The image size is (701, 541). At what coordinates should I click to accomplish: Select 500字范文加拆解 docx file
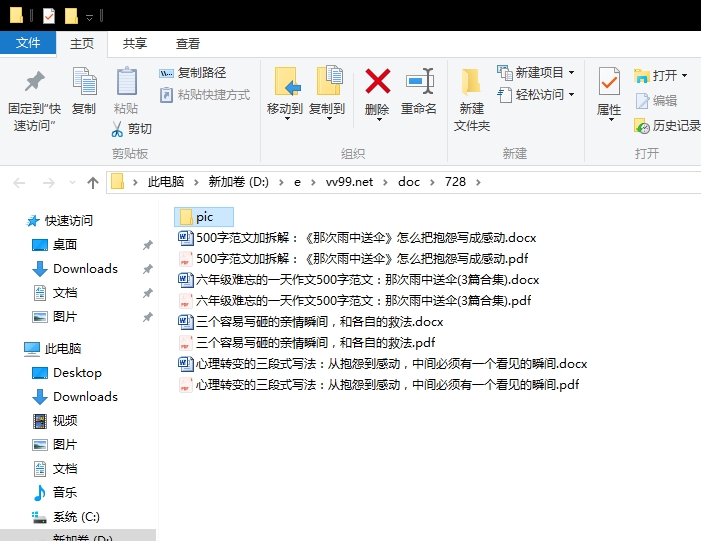coord(357,237)
